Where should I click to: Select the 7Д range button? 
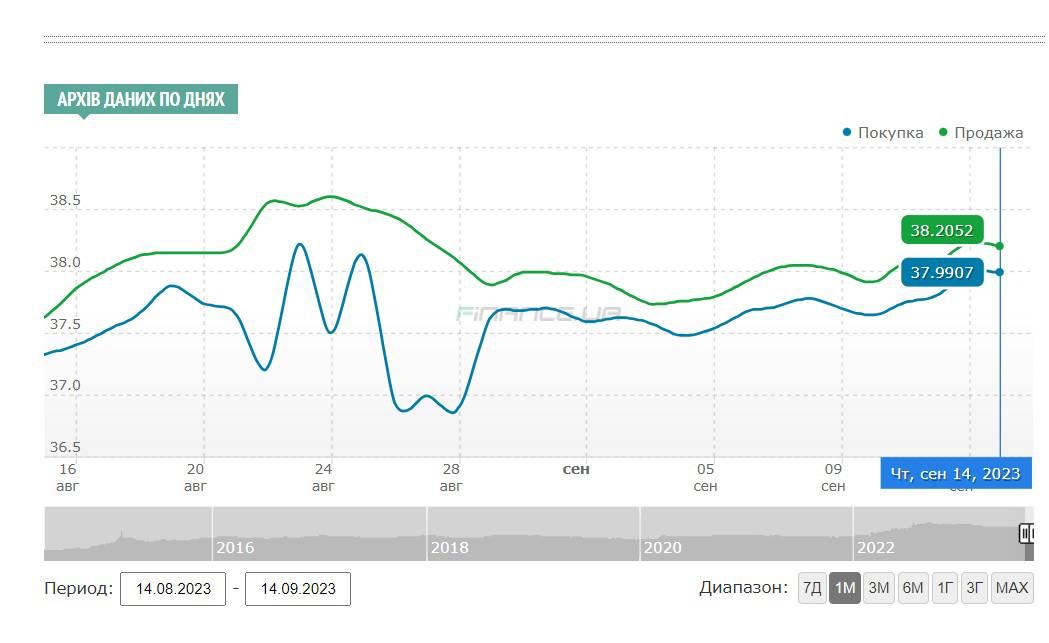point(812,588)
